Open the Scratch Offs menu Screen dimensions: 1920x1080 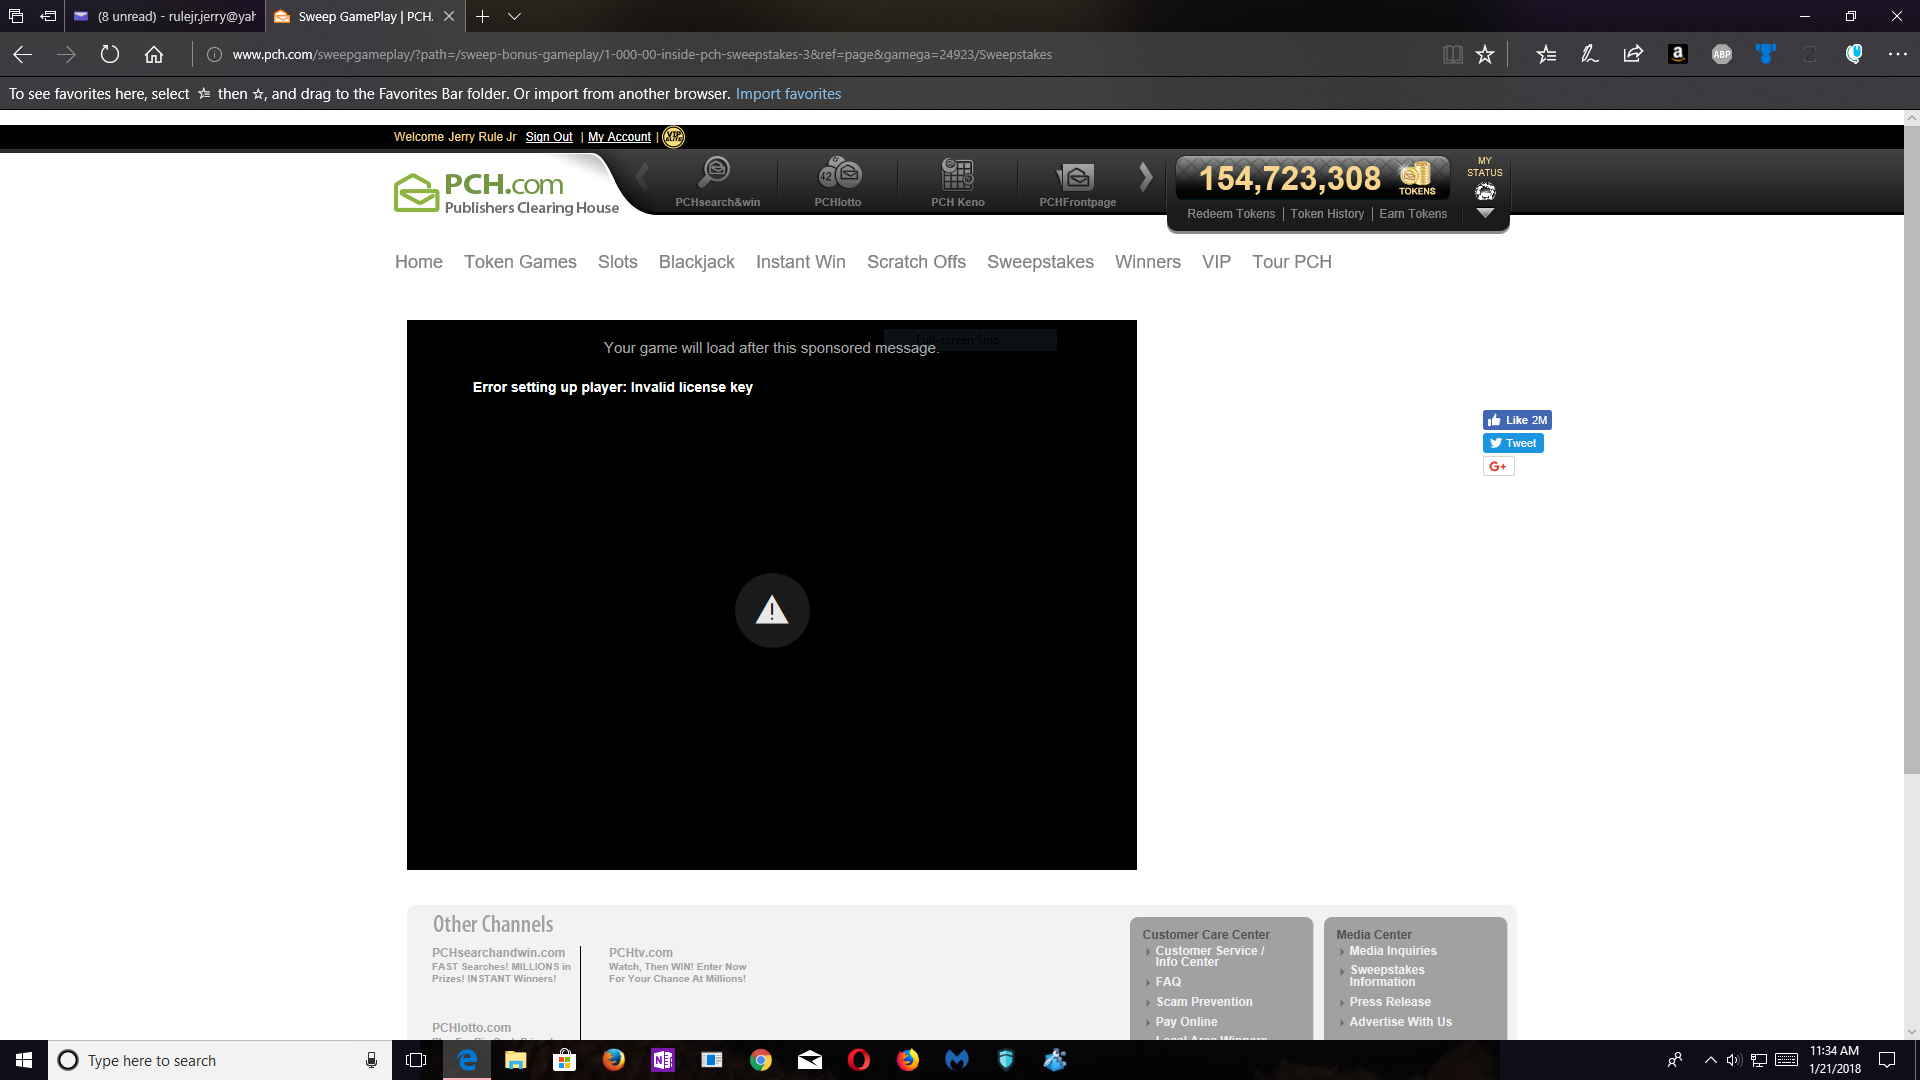point(916,262)
